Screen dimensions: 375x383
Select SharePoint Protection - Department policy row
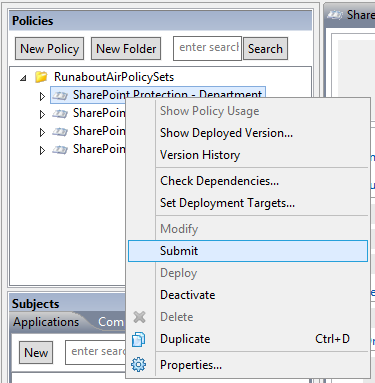(158, 94)
